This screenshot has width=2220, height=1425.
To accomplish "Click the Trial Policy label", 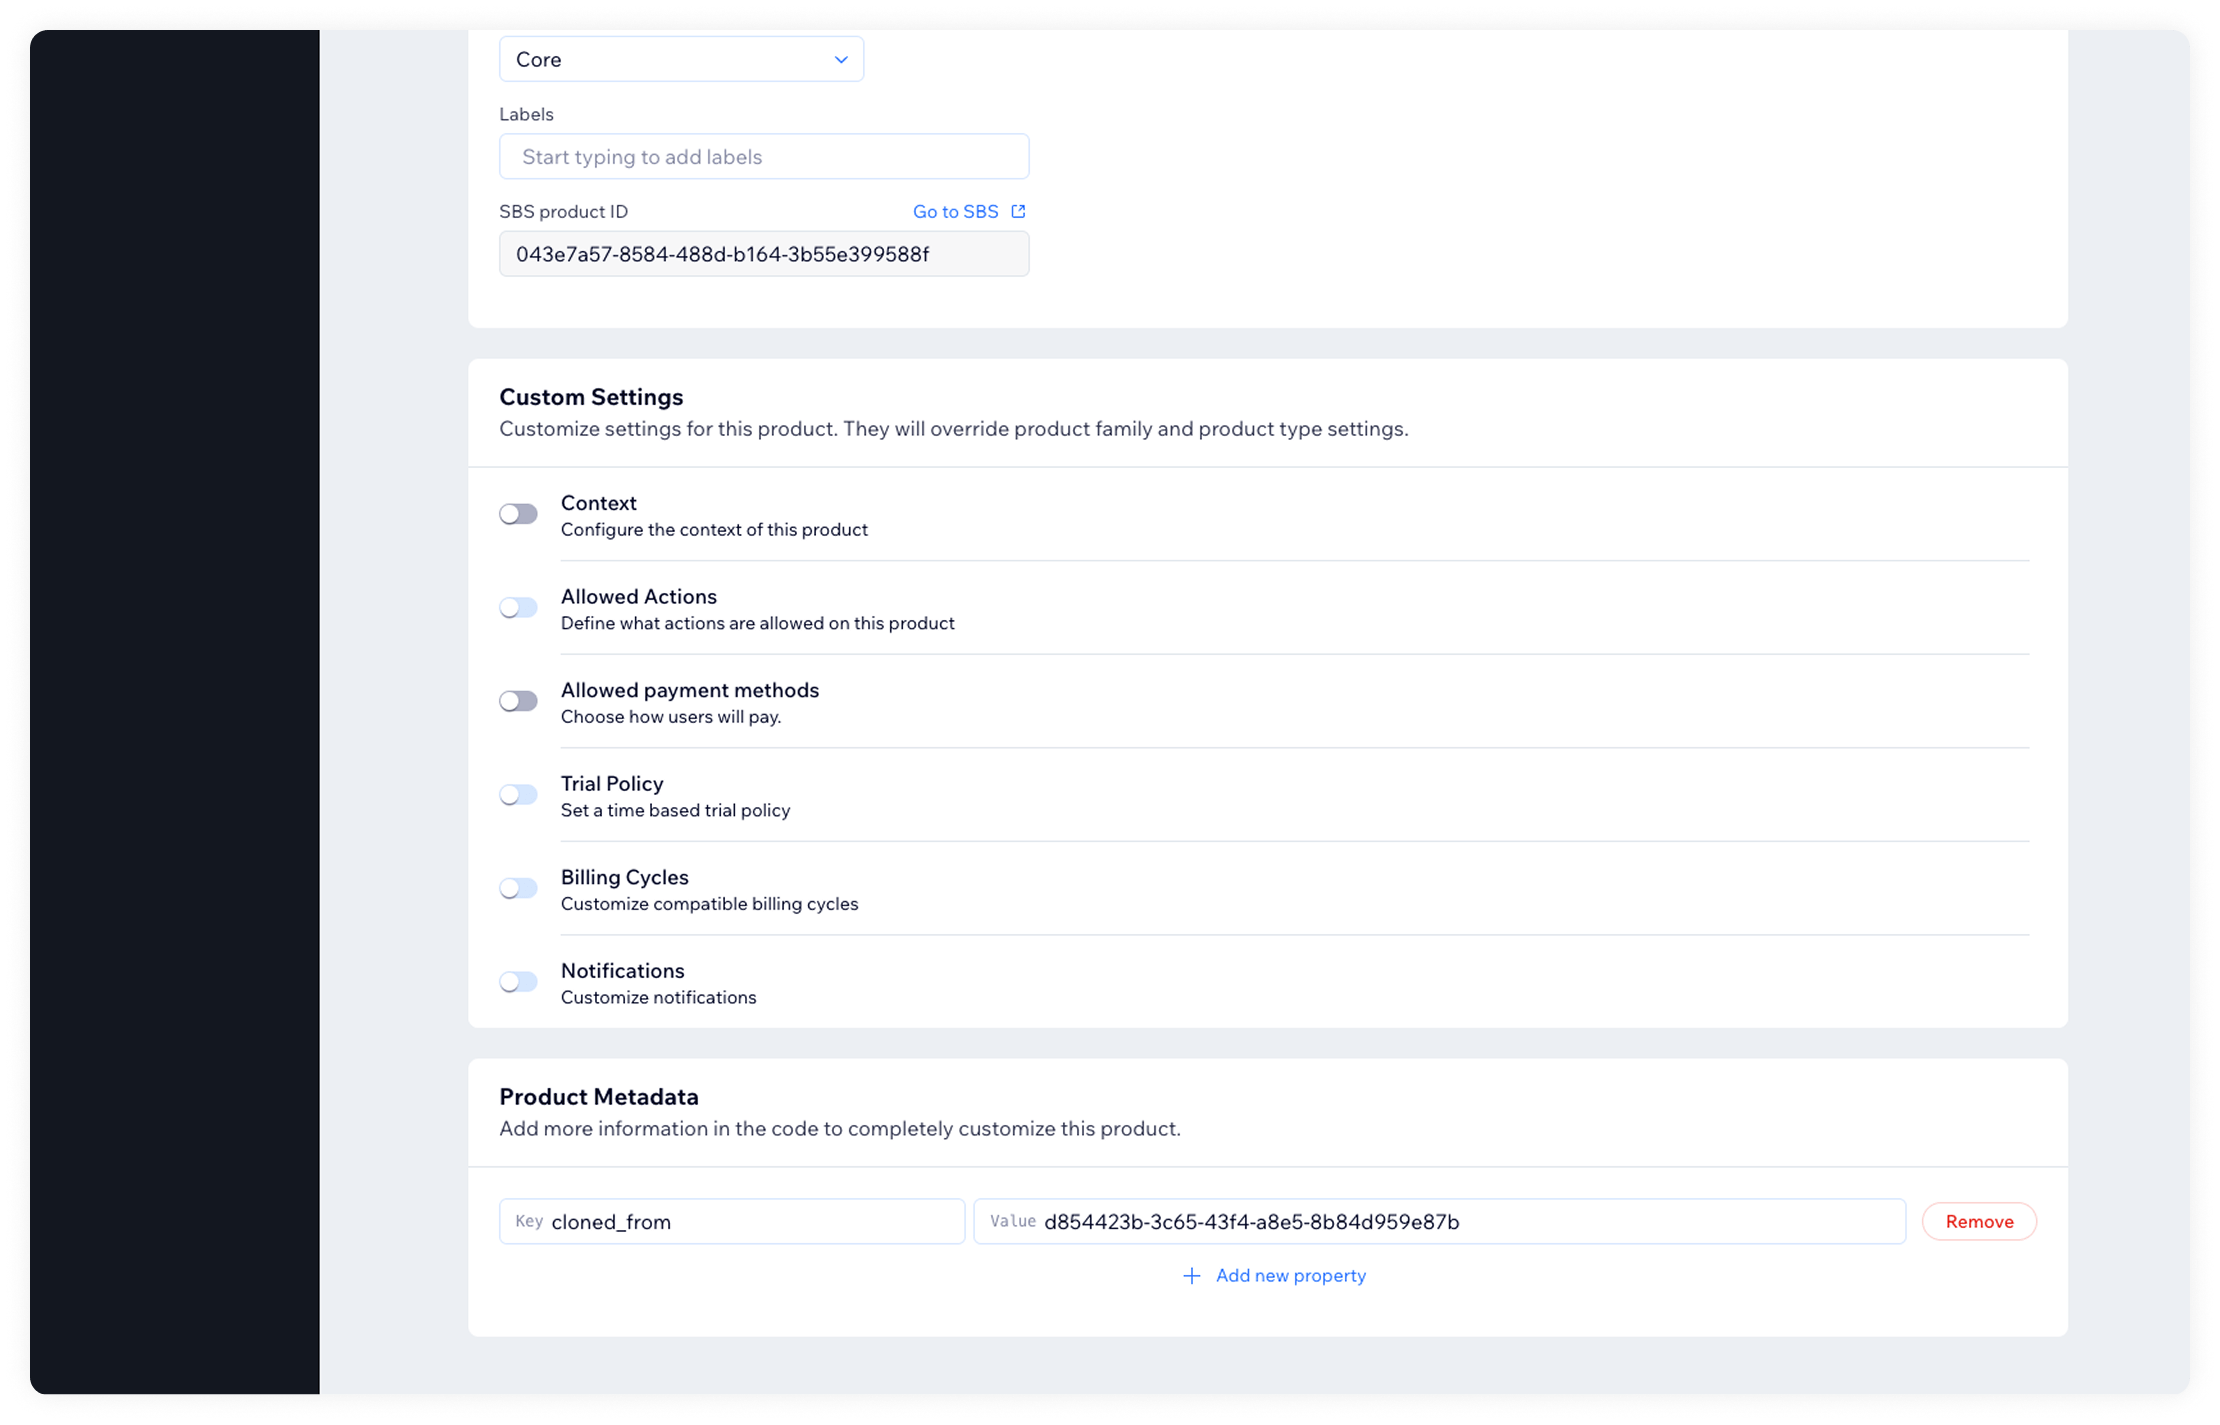I will tap(612, 784).
